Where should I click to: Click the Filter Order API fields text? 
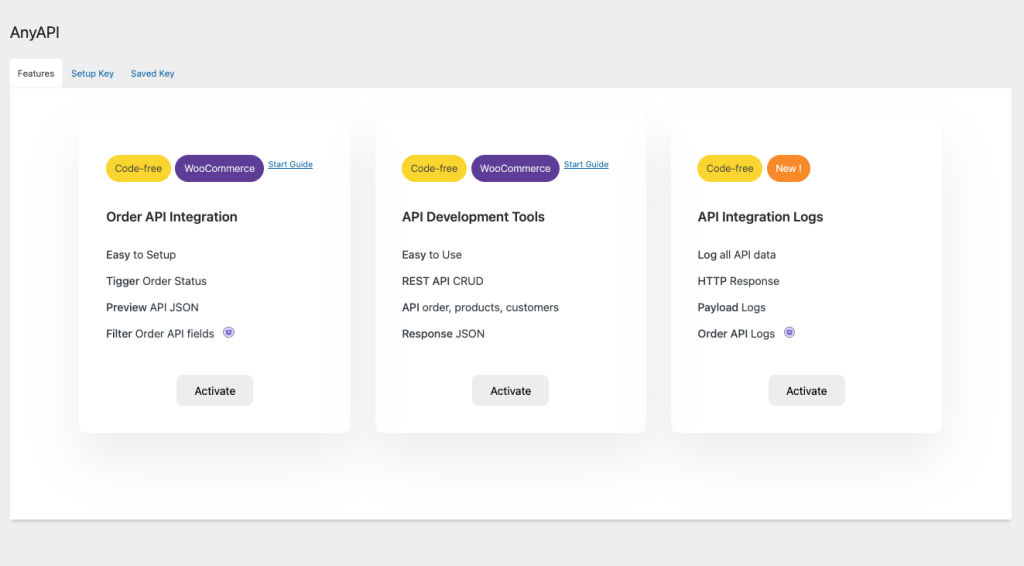[160, 334]
